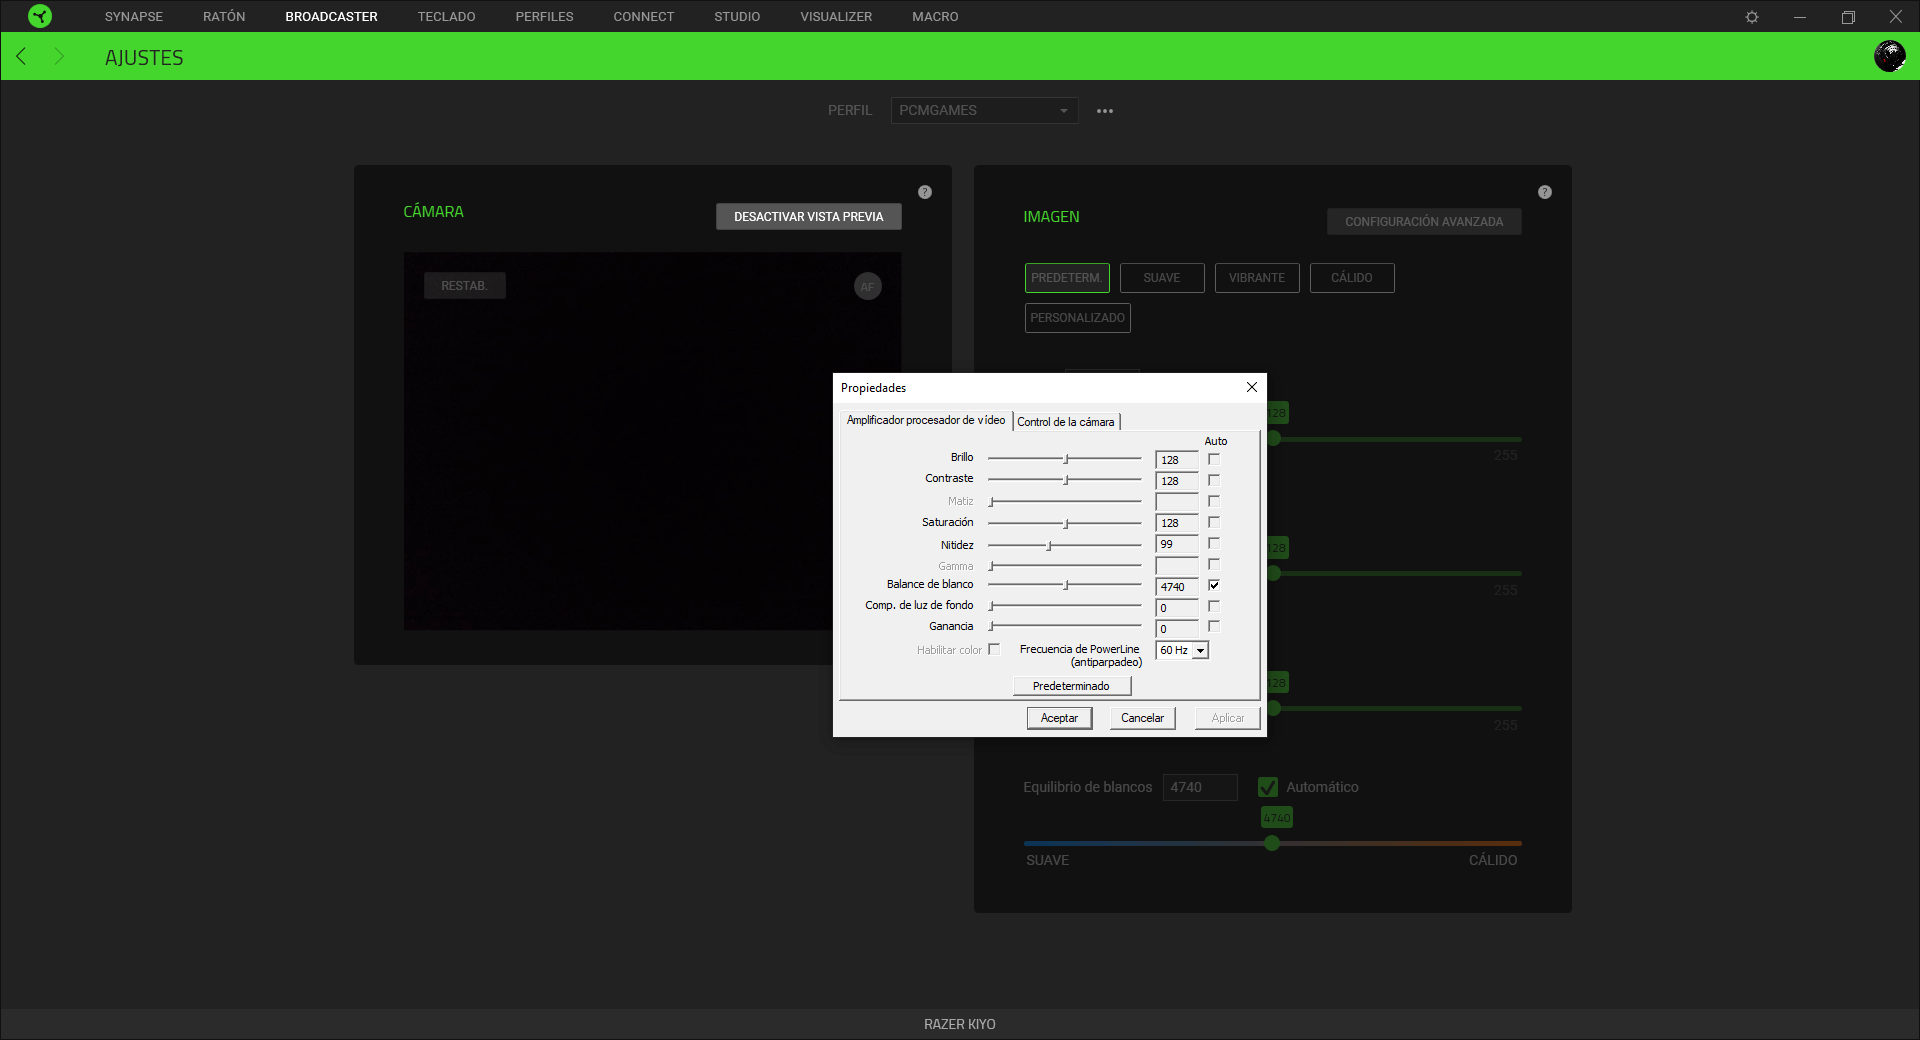This screenshot has height=1040, width=1920.
Task: Open the user avatar profile icon
Action: [x=1889, y=56]
